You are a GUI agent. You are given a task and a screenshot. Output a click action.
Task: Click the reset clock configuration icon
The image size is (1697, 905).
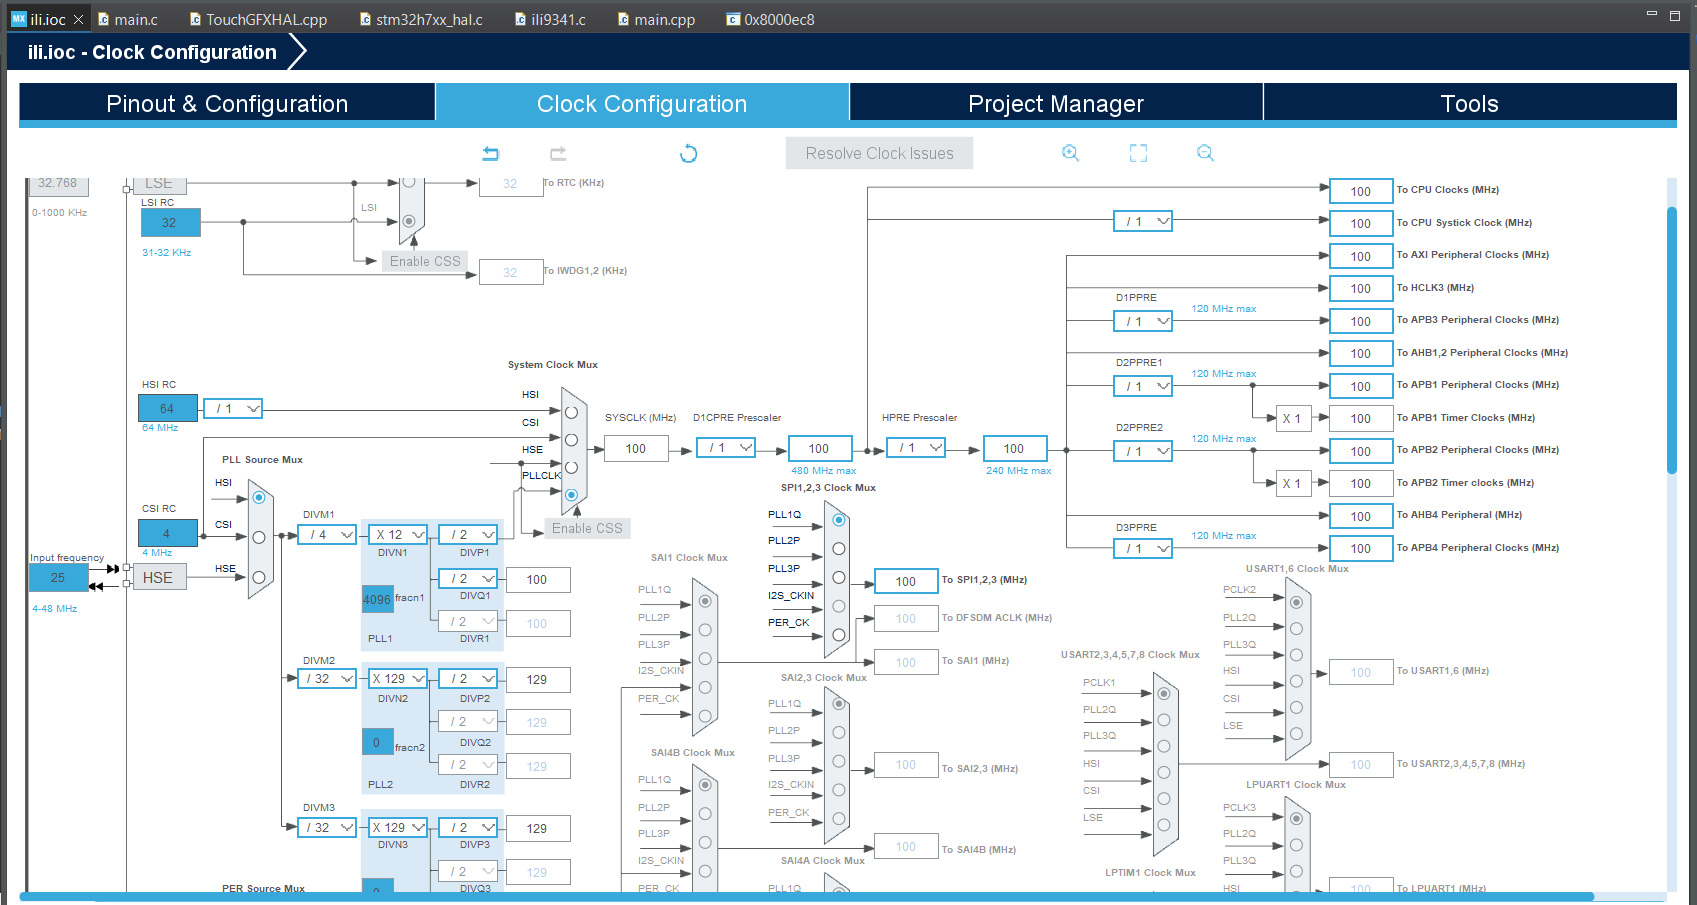[x=688, y=153]
